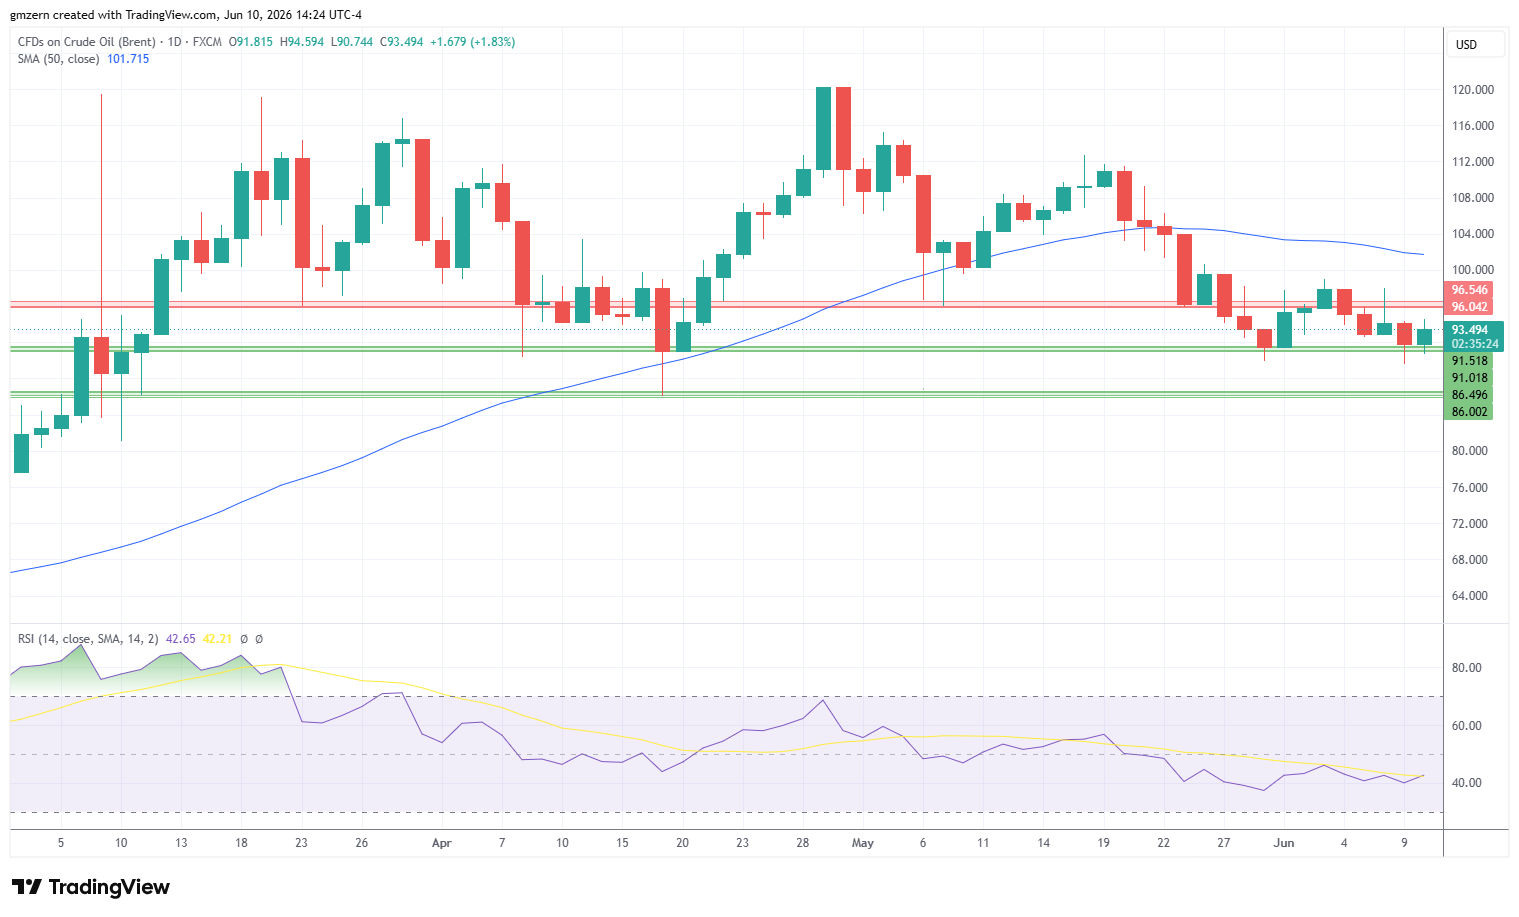1519x917 pixels.
Task: Select the RSI (14, close, SMA, 14, 2) label
Action: click(x=88, y=639)
